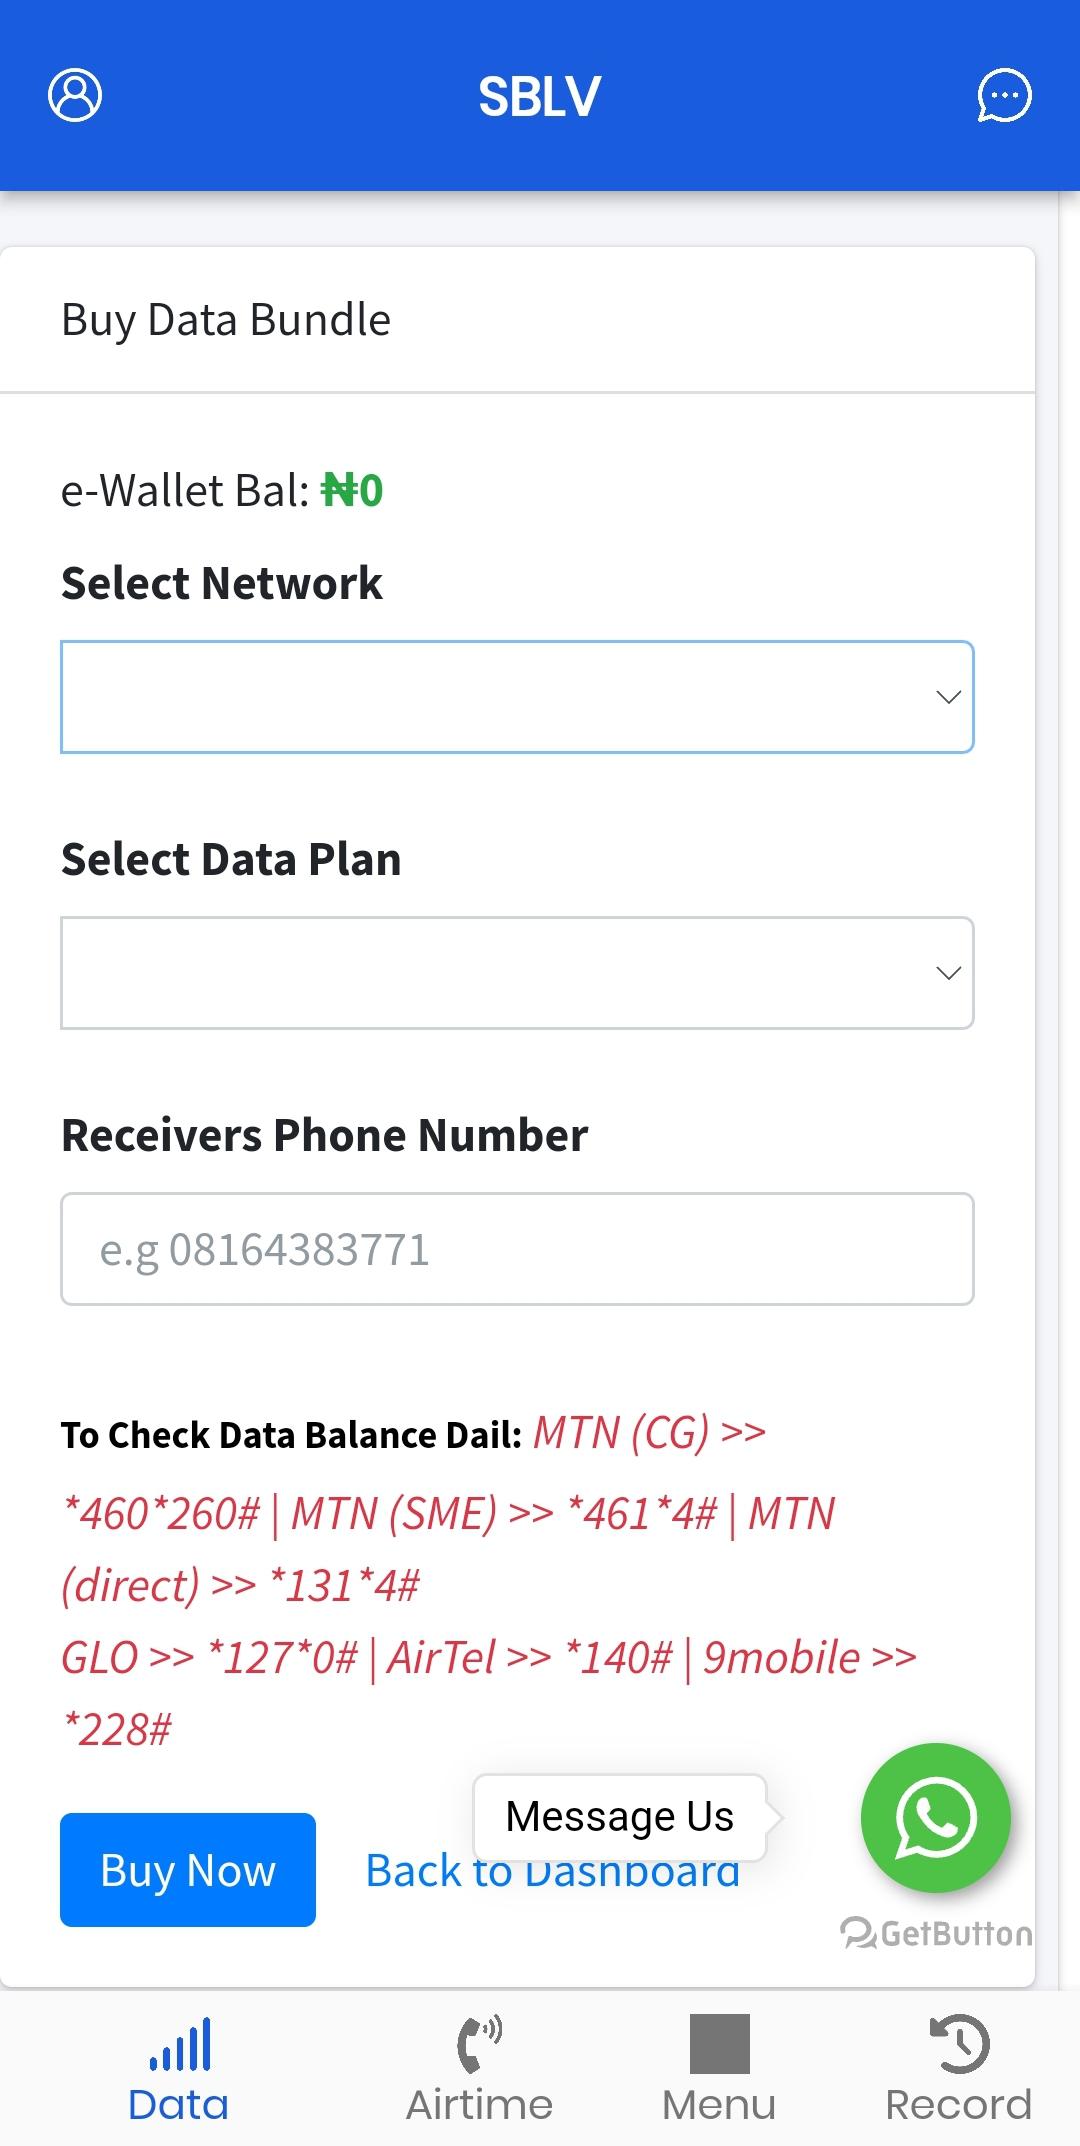Screen dimensions: 1080x2146
Task: Click the Select Network chevron arrow
Action: [948, 697]
